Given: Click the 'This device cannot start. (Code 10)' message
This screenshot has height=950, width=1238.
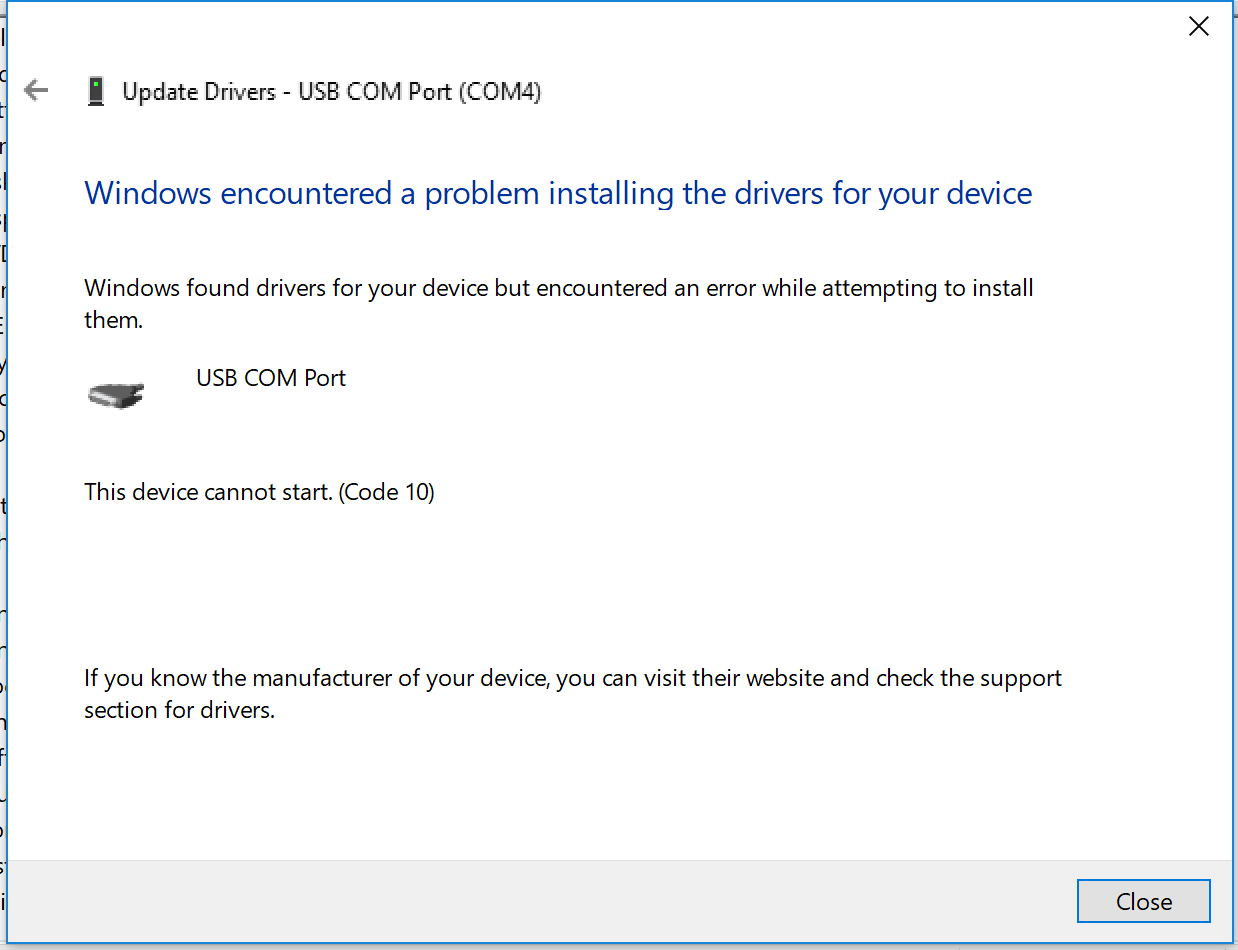Looking at the screenshot, I should coord(260,492).
